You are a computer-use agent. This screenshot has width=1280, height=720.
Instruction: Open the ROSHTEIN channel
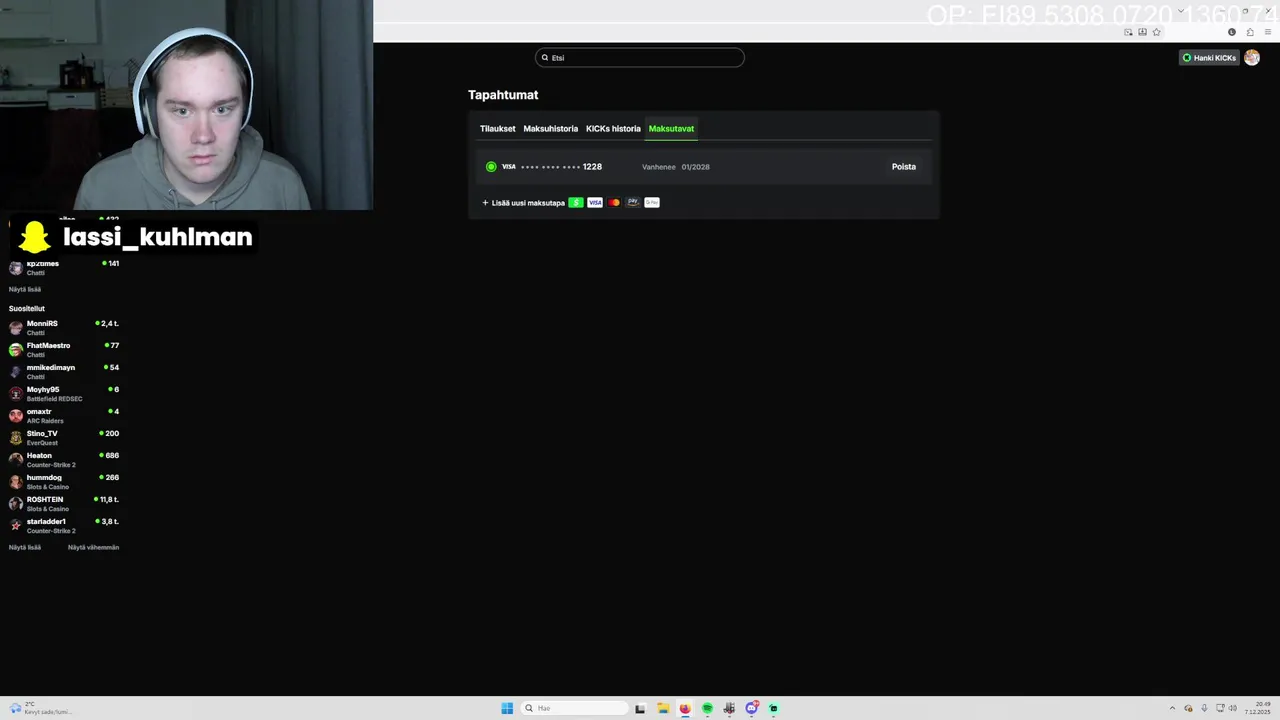(64, 504)
